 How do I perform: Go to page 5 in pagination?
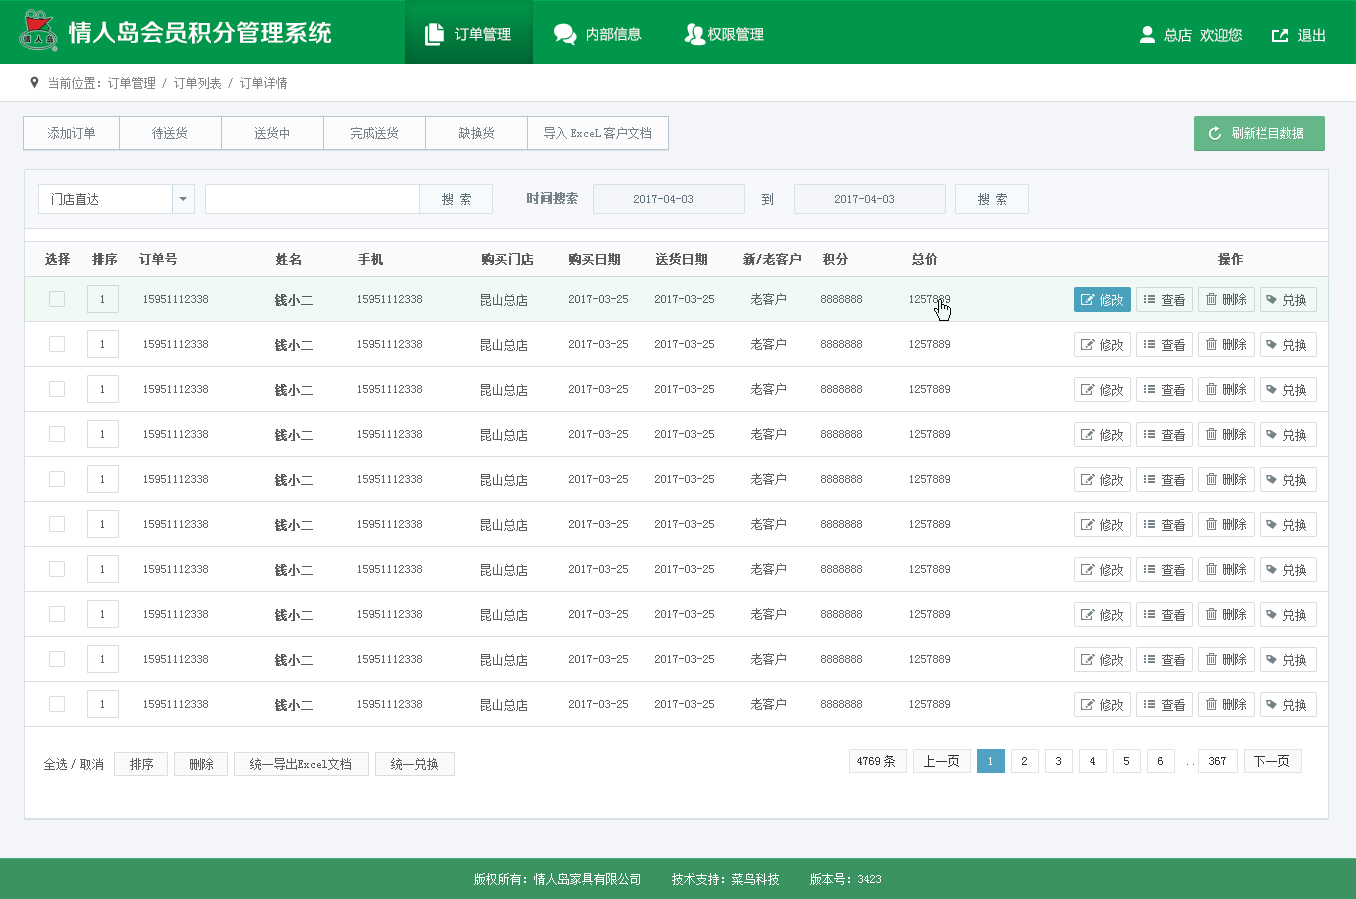[1126, 761]
